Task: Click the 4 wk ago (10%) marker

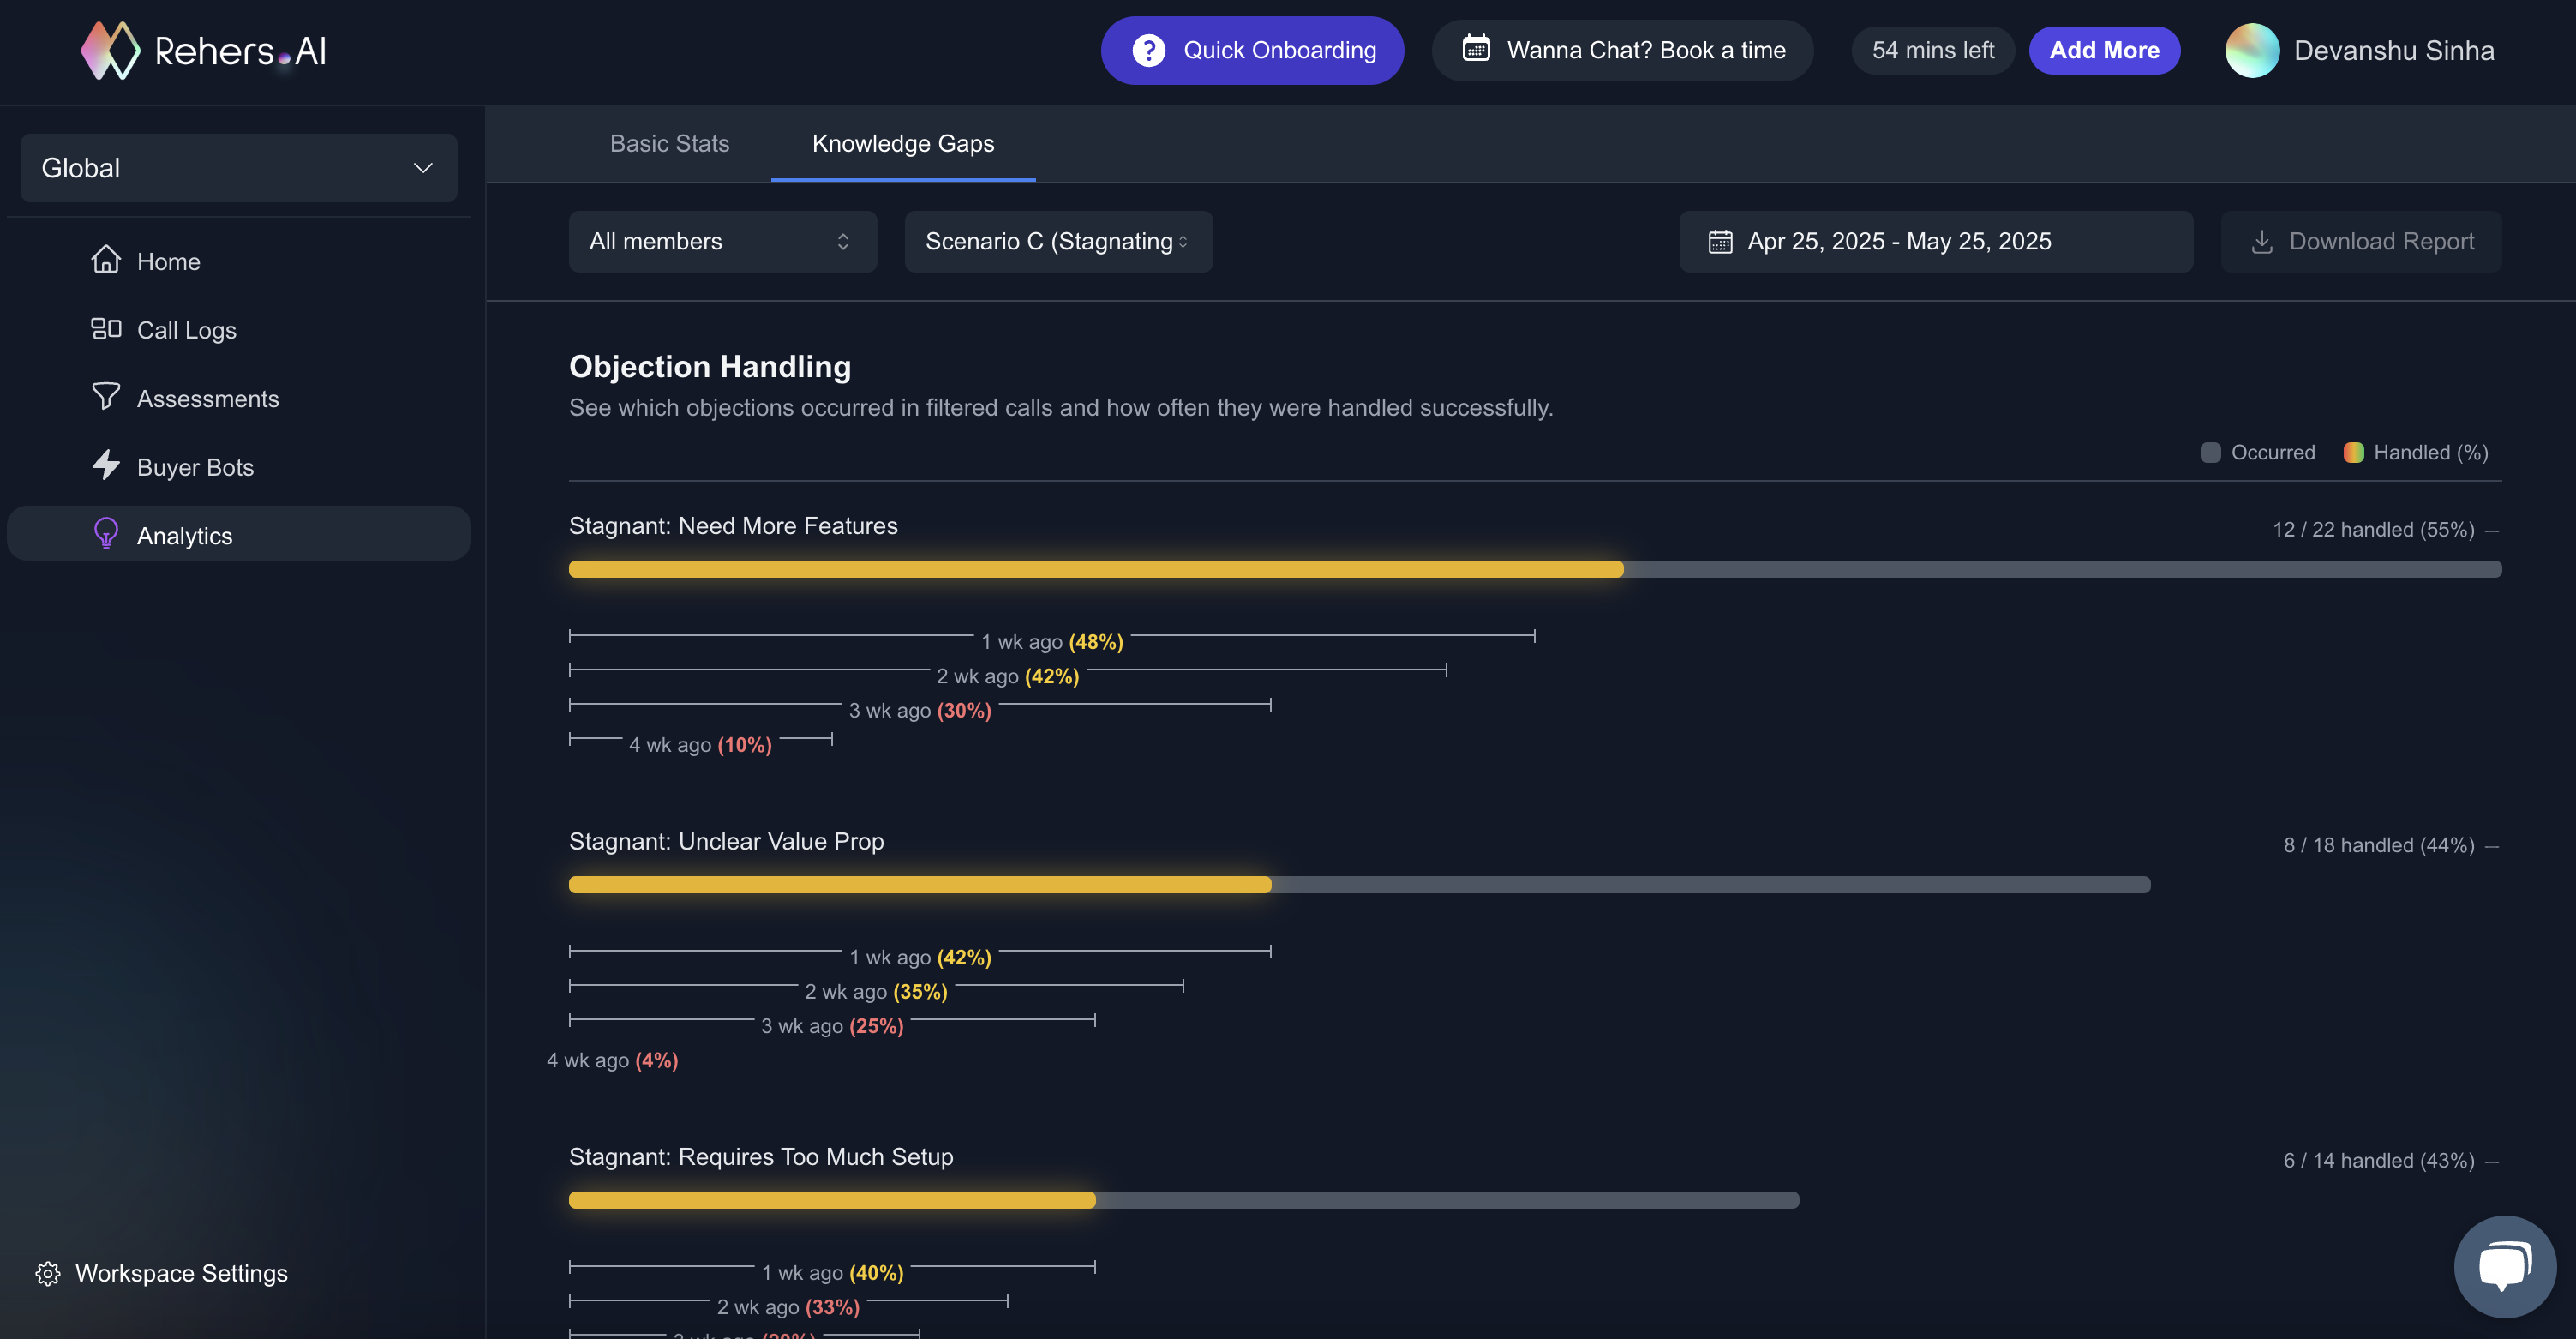Action: (700, 745)
